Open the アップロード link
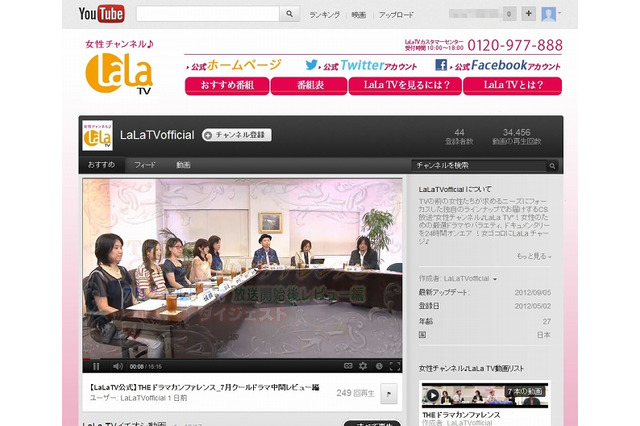Viewport: 640px width, 426px height. (396, 15)
